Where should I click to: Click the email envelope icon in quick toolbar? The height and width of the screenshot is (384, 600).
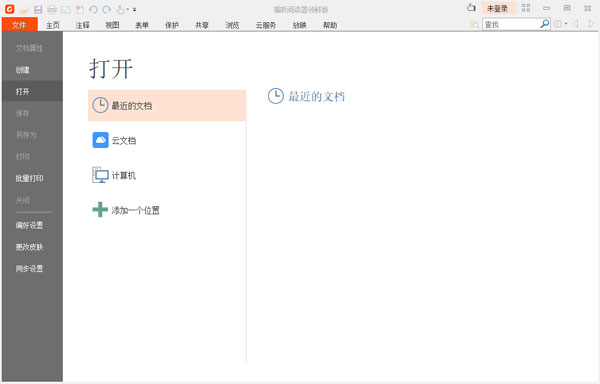pyautogui.click(x=66, y=9)
